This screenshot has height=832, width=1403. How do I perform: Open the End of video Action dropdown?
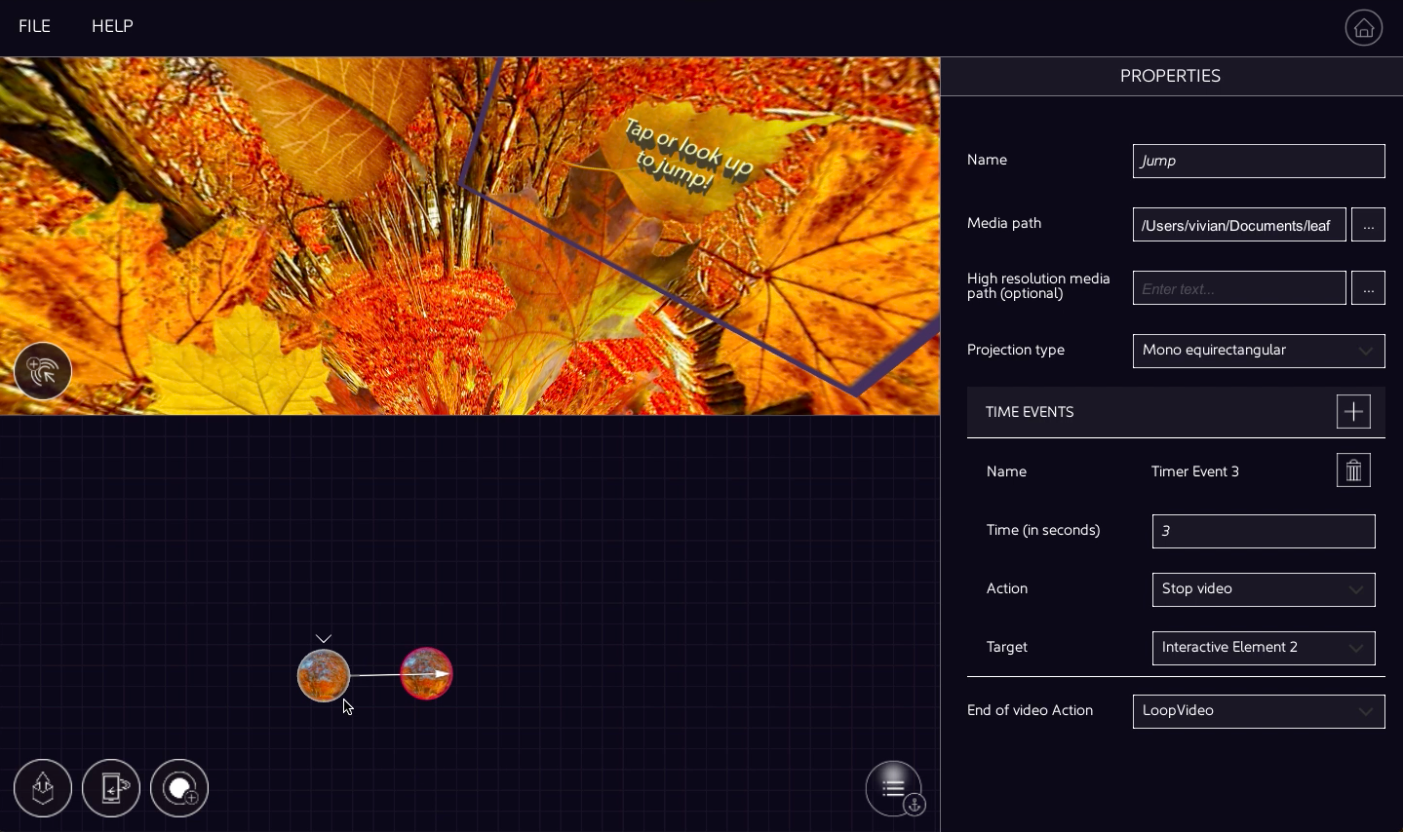coord(1258,711)
